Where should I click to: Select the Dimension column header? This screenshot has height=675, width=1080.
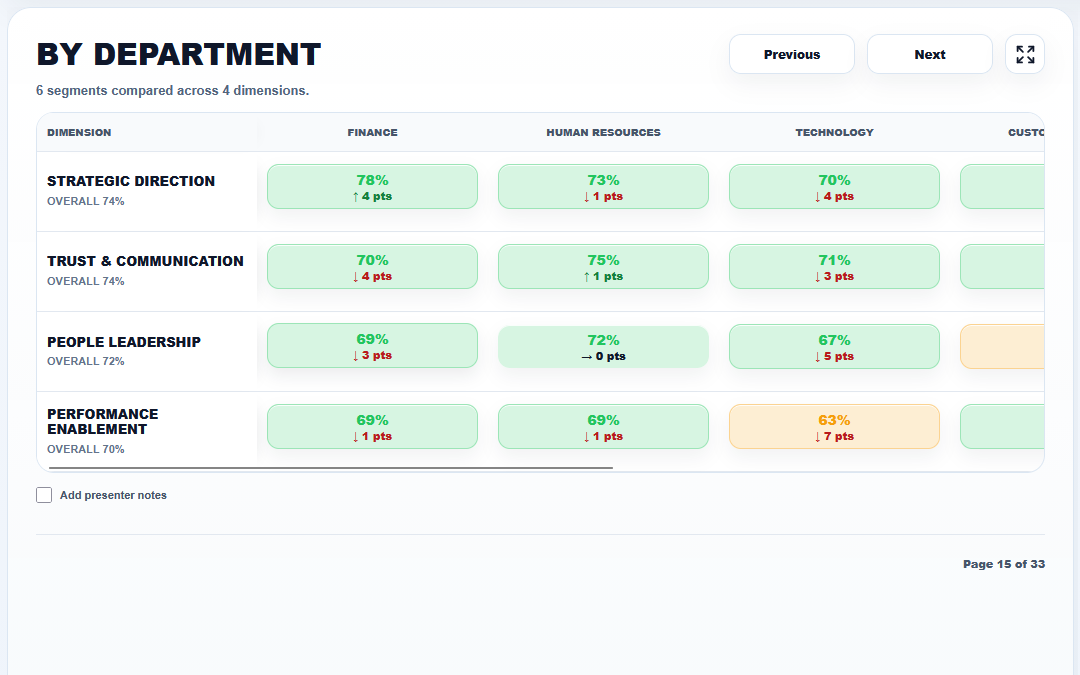79,132
